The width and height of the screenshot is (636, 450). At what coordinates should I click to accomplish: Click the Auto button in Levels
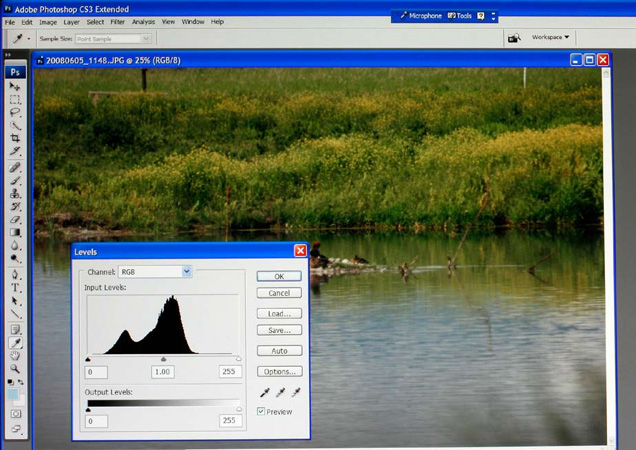279,351
